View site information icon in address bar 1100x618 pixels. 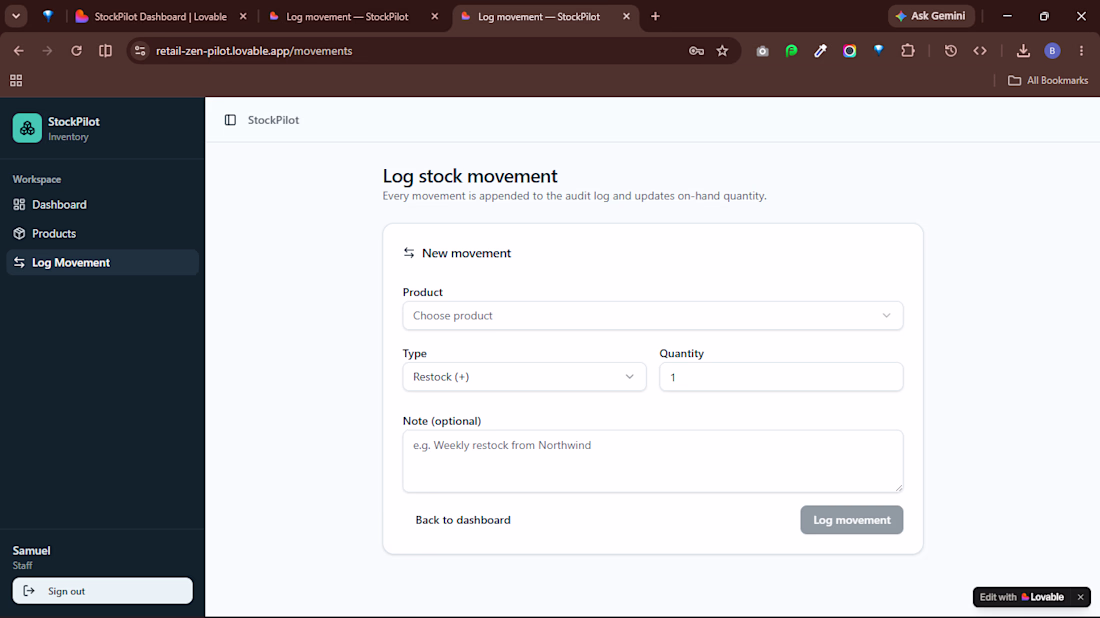coord(140,51)
